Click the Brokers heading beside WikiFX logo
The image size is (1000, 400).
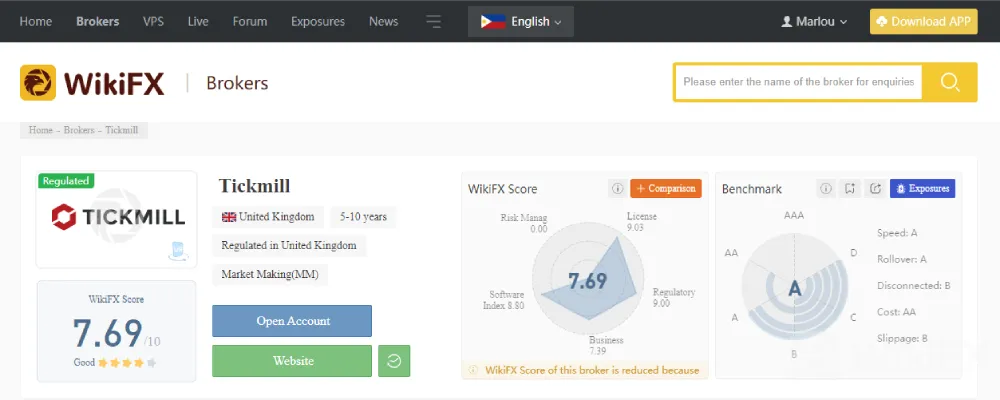pyautogui.click(x=237, y=84)
